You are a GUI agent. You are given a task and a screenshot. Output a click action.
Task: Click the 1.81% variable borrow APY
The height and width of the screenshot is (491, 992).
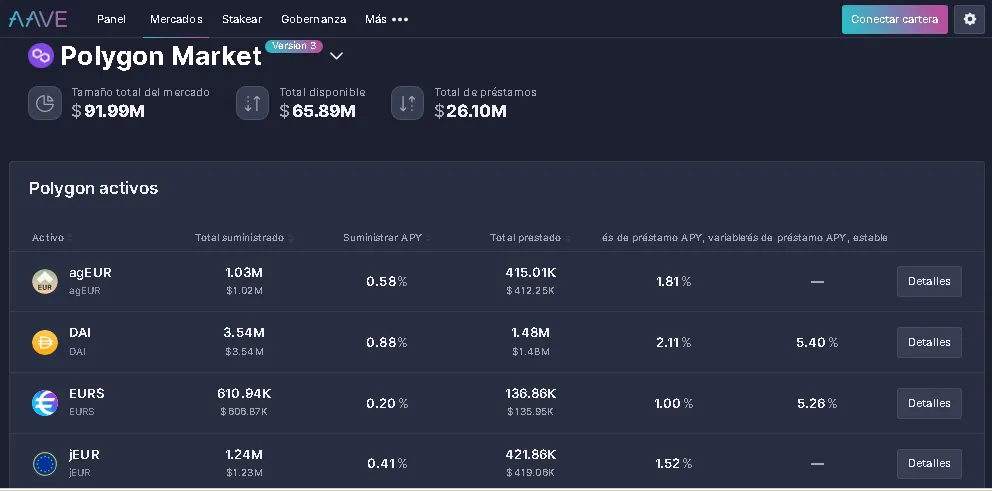tap(674, 282)
